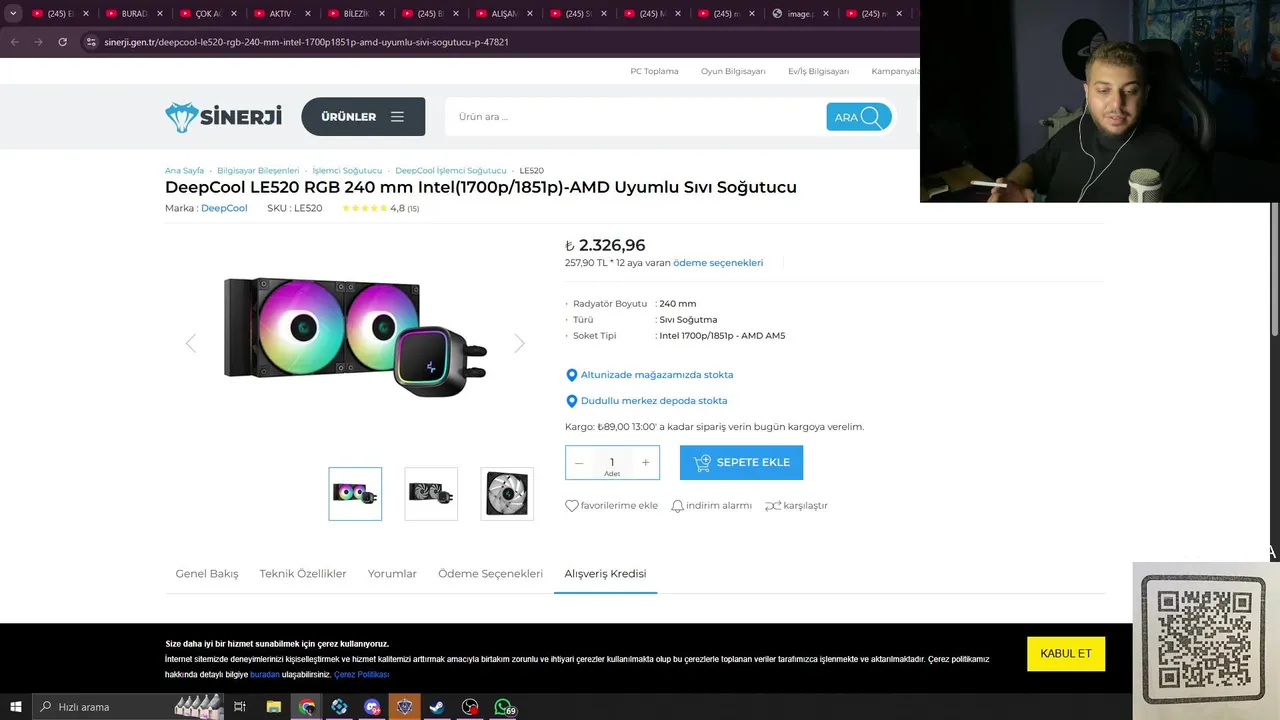
Task: Open OBS recording icon in taskbar
Action: click(x=470, y=707)
